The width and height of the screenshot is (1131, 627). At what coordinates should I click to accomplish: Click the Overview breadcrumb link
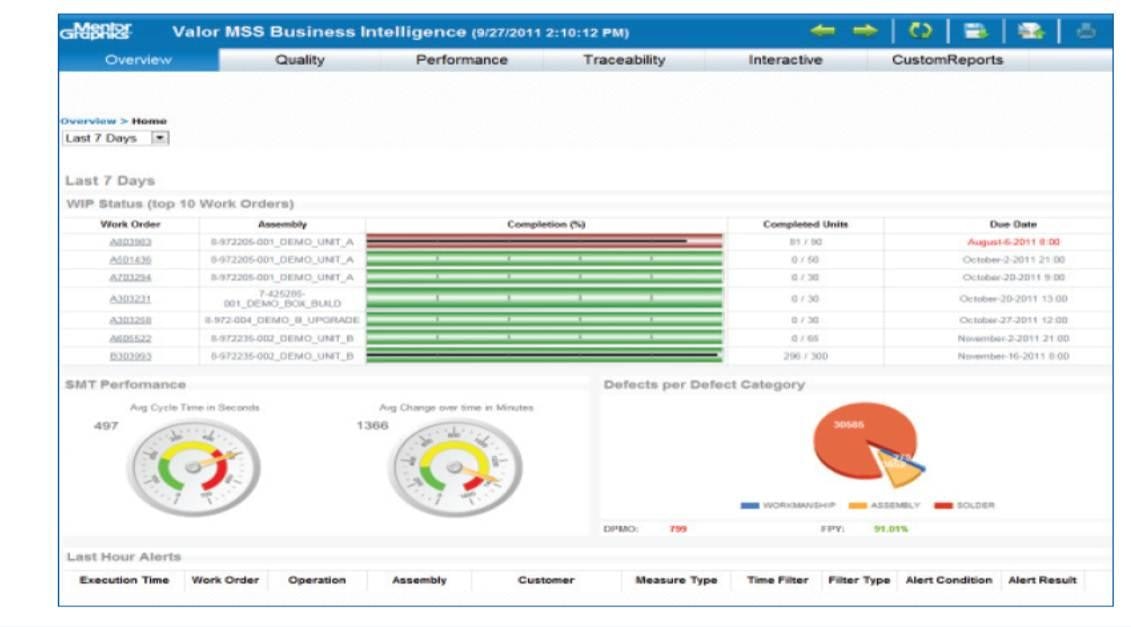click(x=88, y=121)
